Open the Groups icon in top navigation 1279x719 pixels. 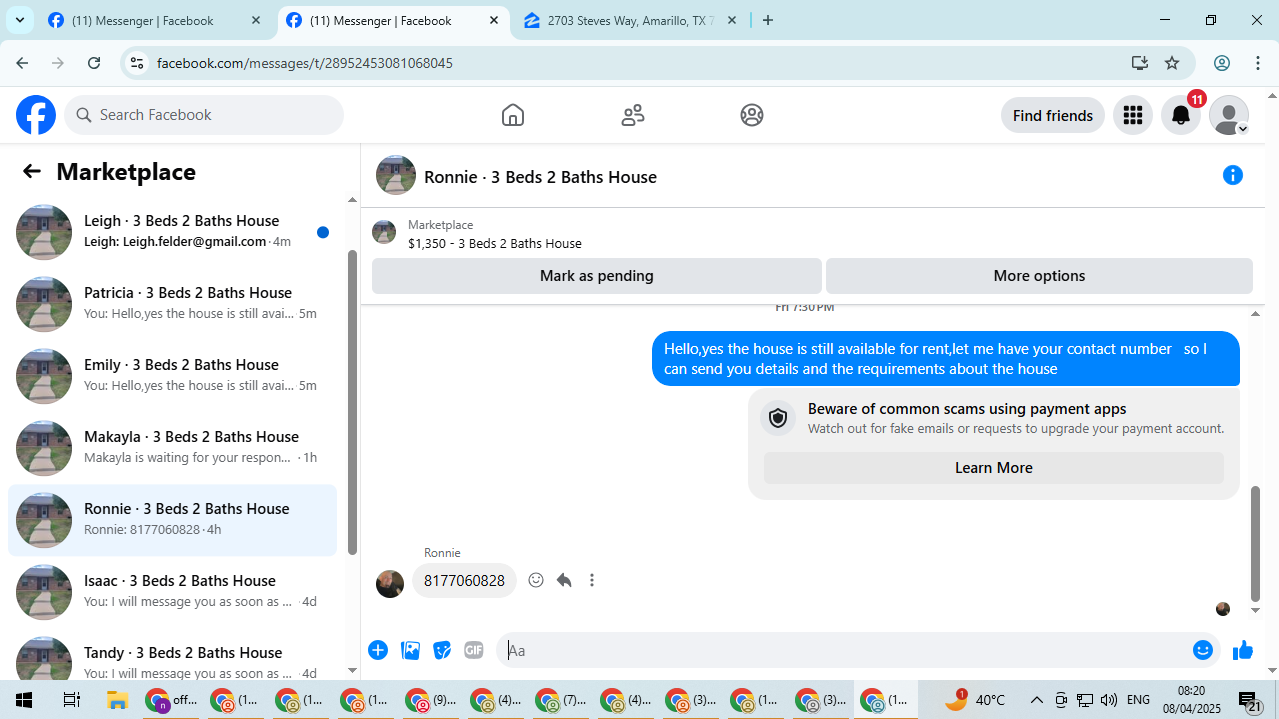click(x=752, y=115)
